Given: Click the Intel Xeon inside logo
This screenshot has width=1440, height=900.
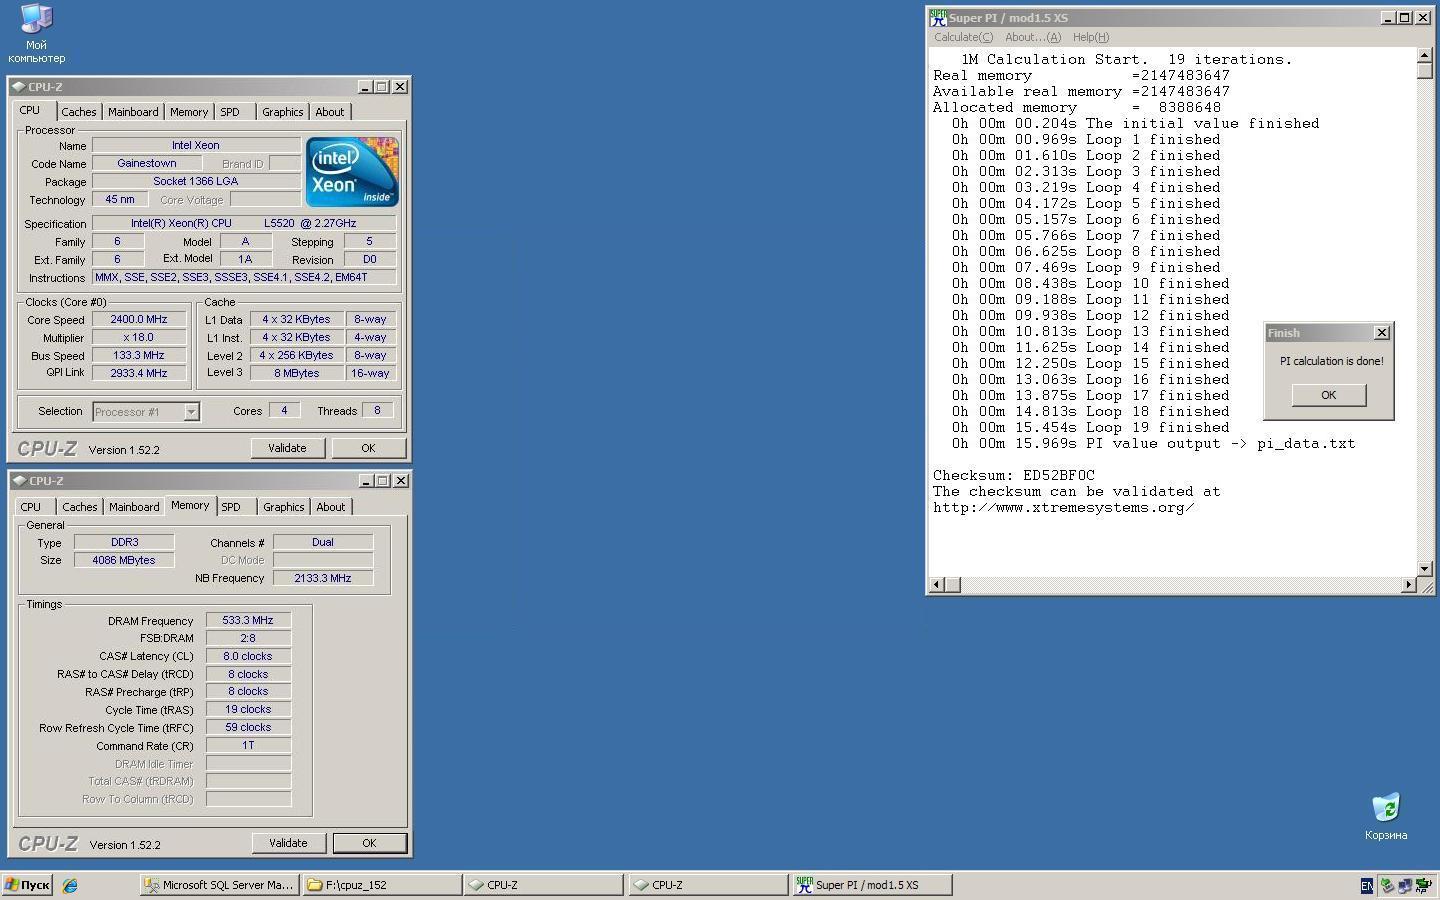Looking at the screenshot, I should (x=352, y=172).
